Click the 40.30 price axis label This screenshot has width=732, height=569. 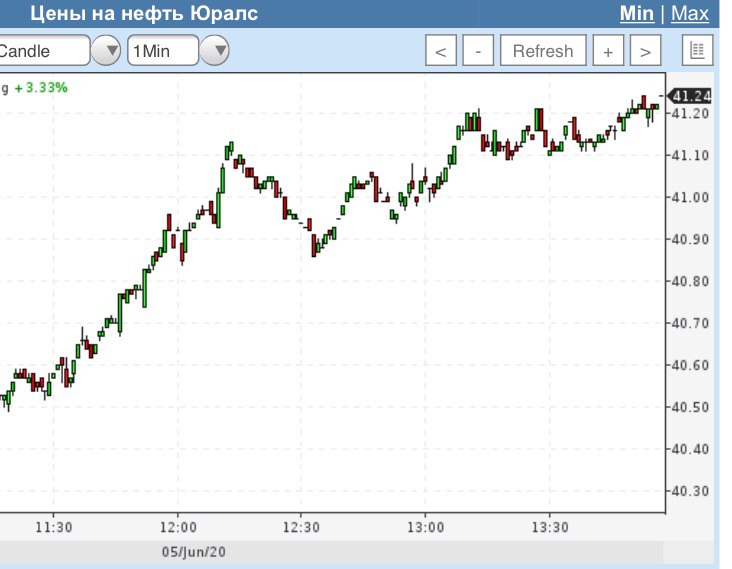pyautogui.click(x=690, y=492)
